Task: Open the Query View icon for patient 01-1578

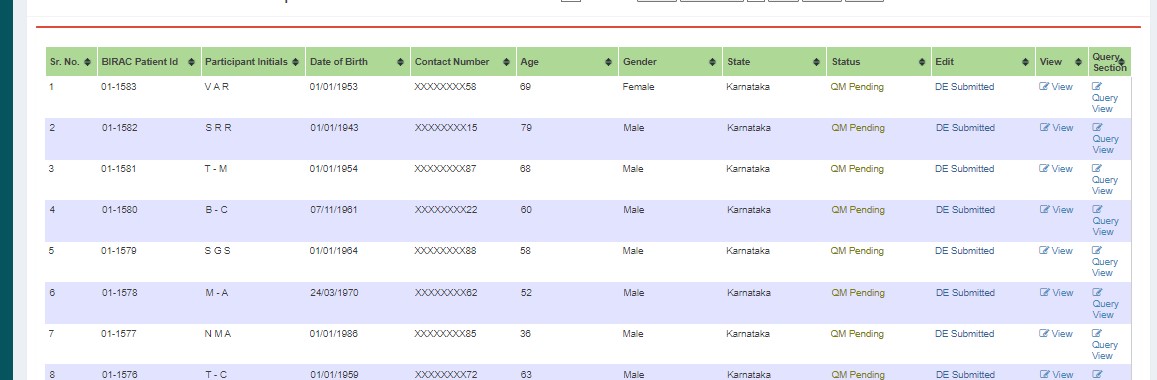Action: click(x=1097, y=293)
